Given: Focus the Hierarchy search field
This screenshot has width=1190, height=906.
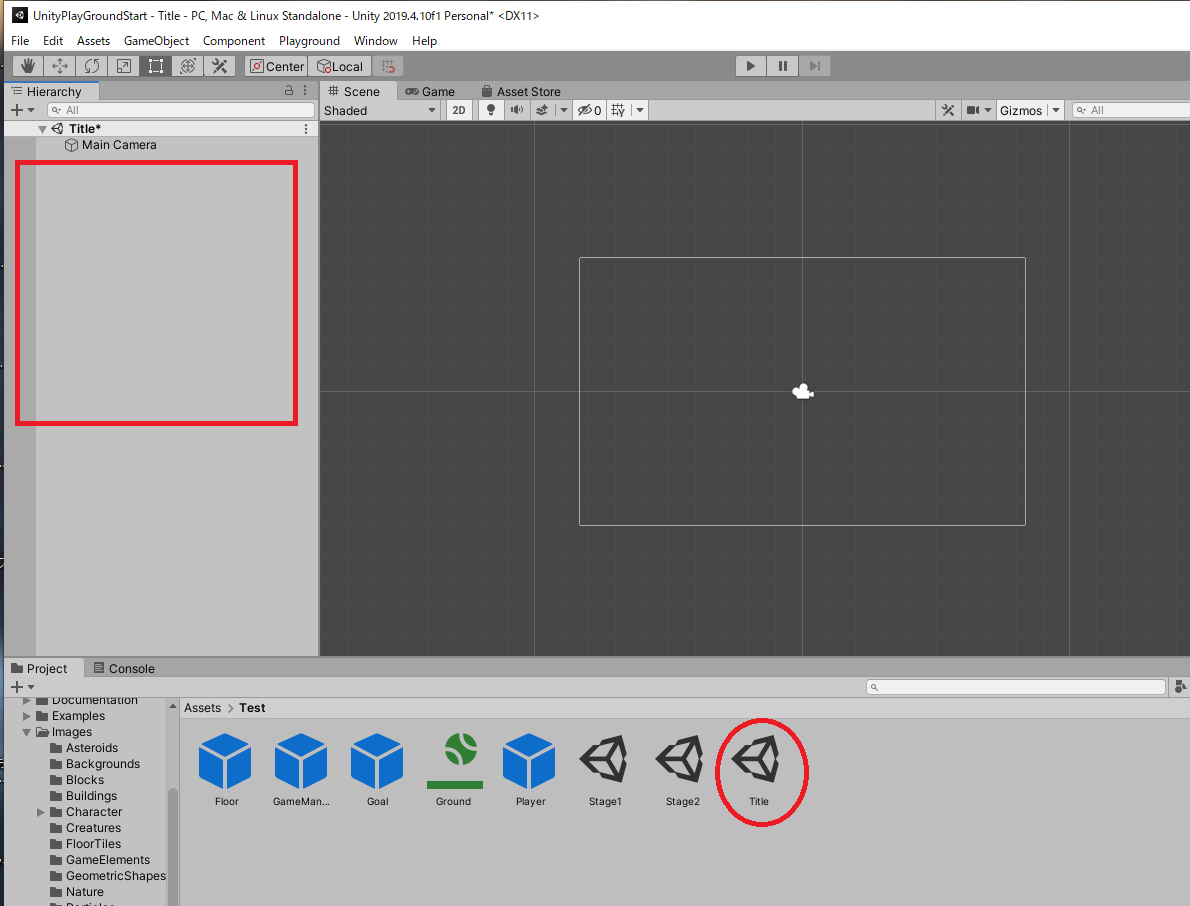Looking at the screenshot, I should tap(181, 110).
